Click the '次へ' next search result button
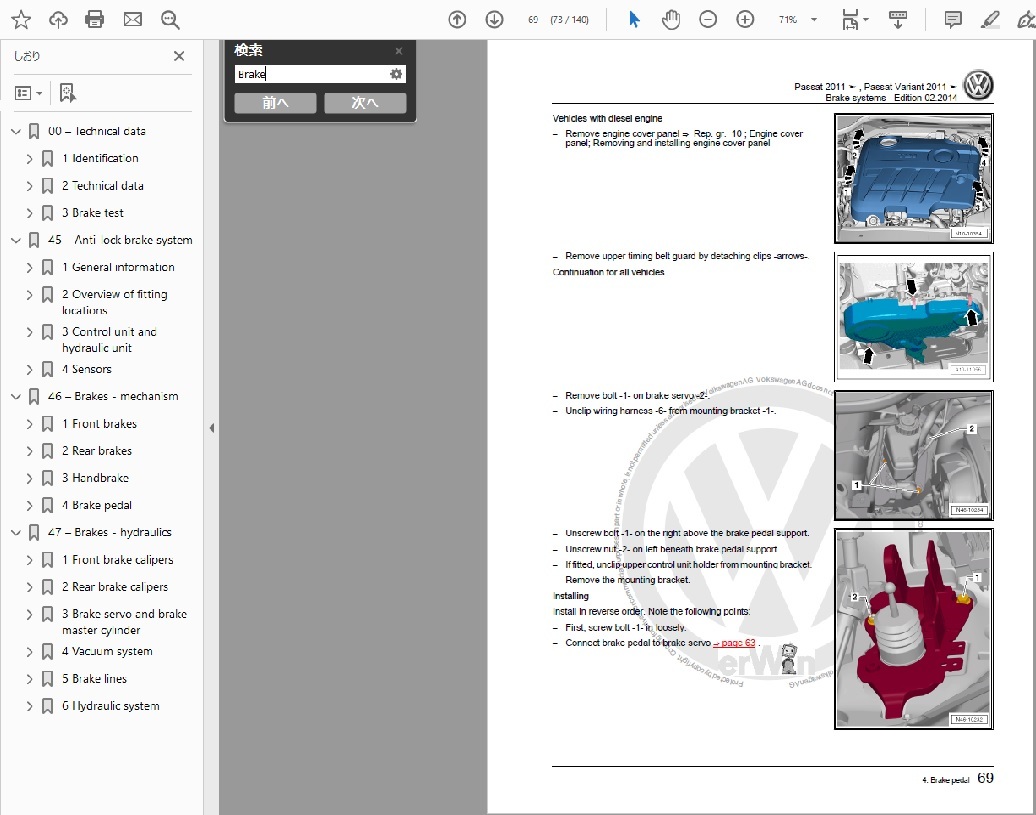The height and width of the screenshot is (815, 1036). click(365, 103)
